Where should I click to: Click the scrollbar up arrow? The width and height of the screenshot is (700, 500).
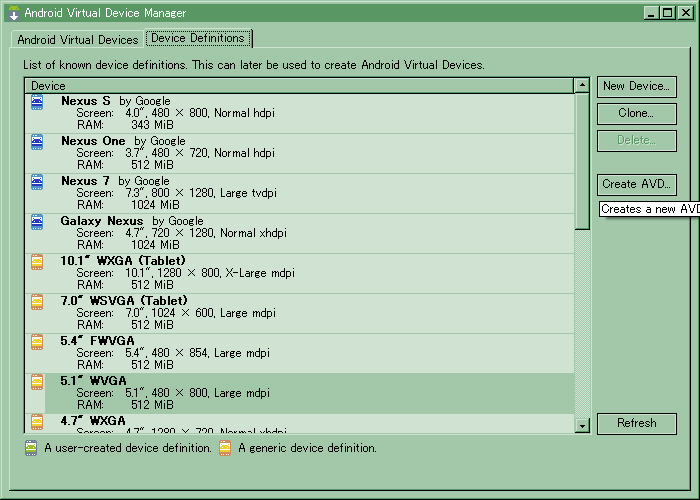582,85
